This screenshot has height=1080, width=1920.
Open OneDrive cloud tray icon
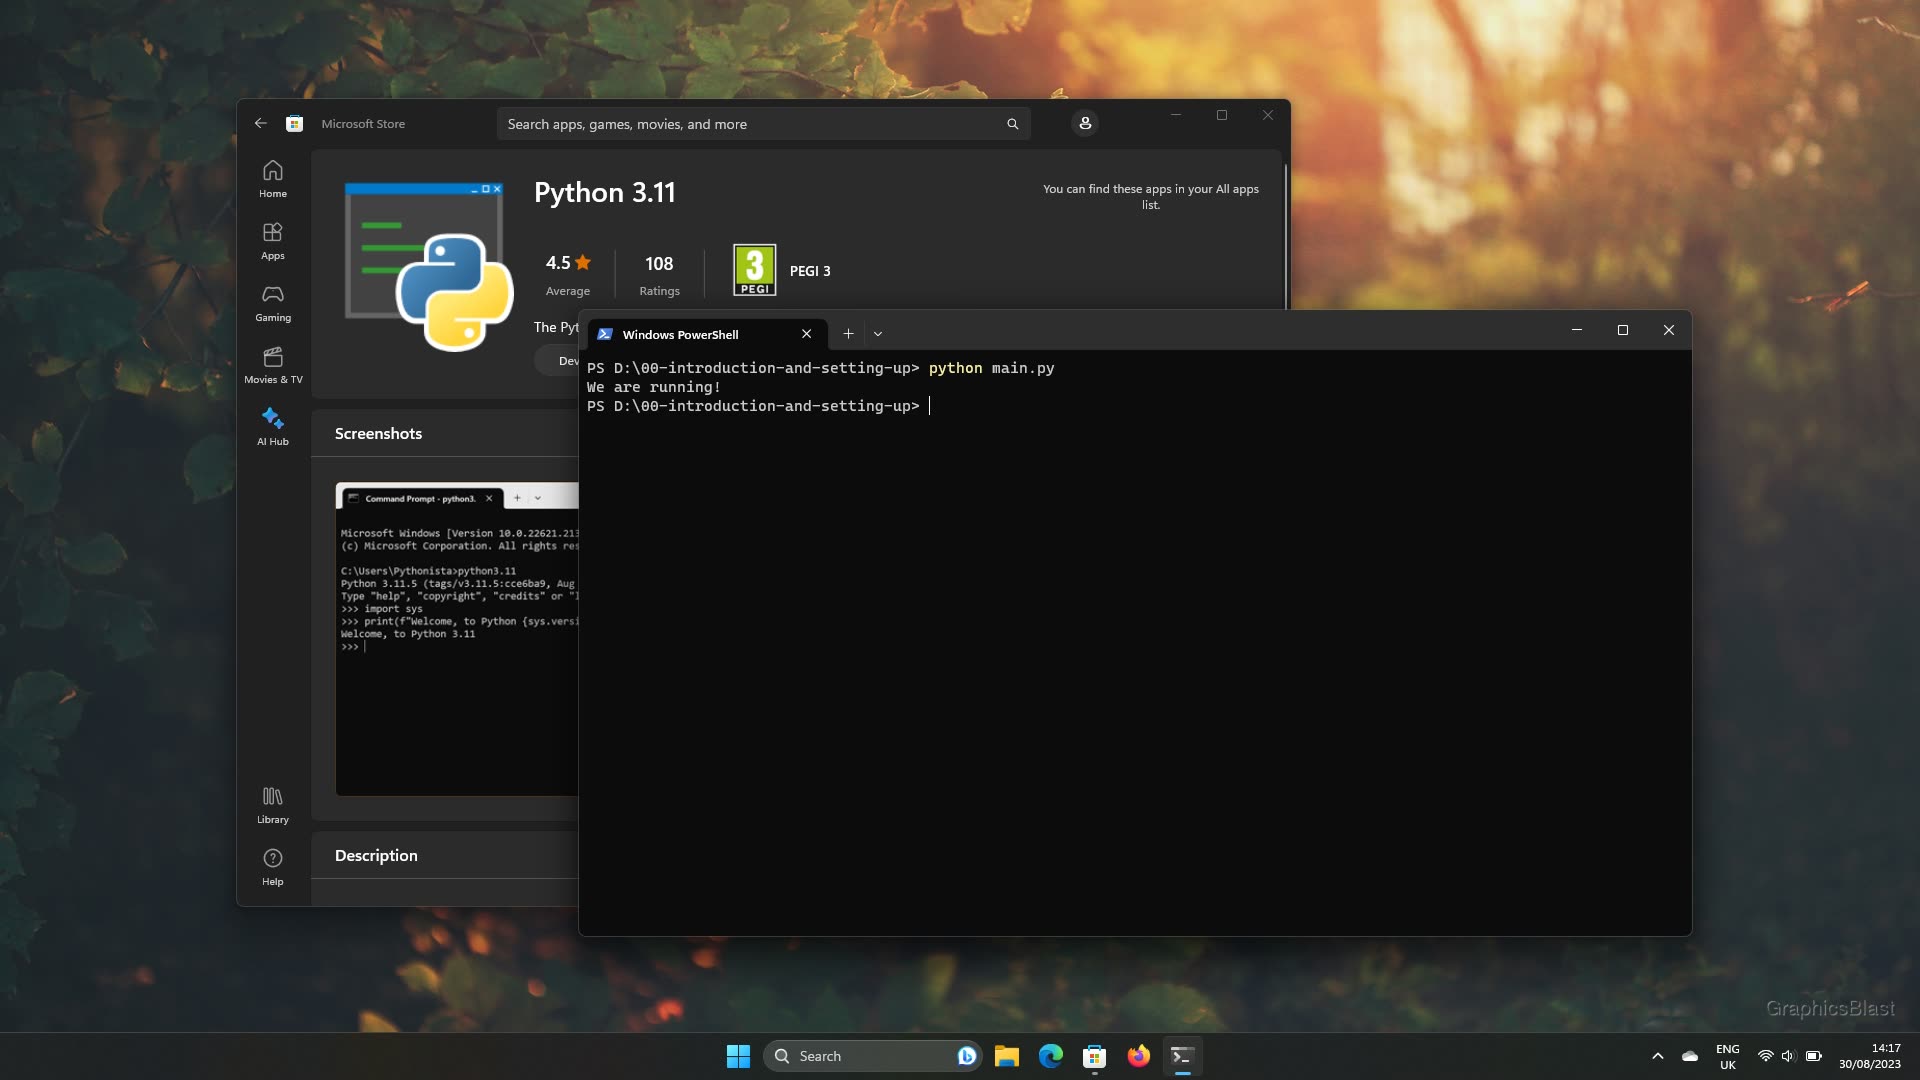[x=1690, y=1056]
